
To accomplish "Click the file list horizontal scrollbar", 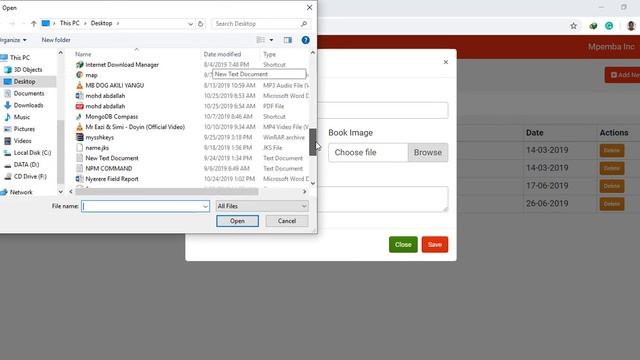I will (x=167, y=191).
